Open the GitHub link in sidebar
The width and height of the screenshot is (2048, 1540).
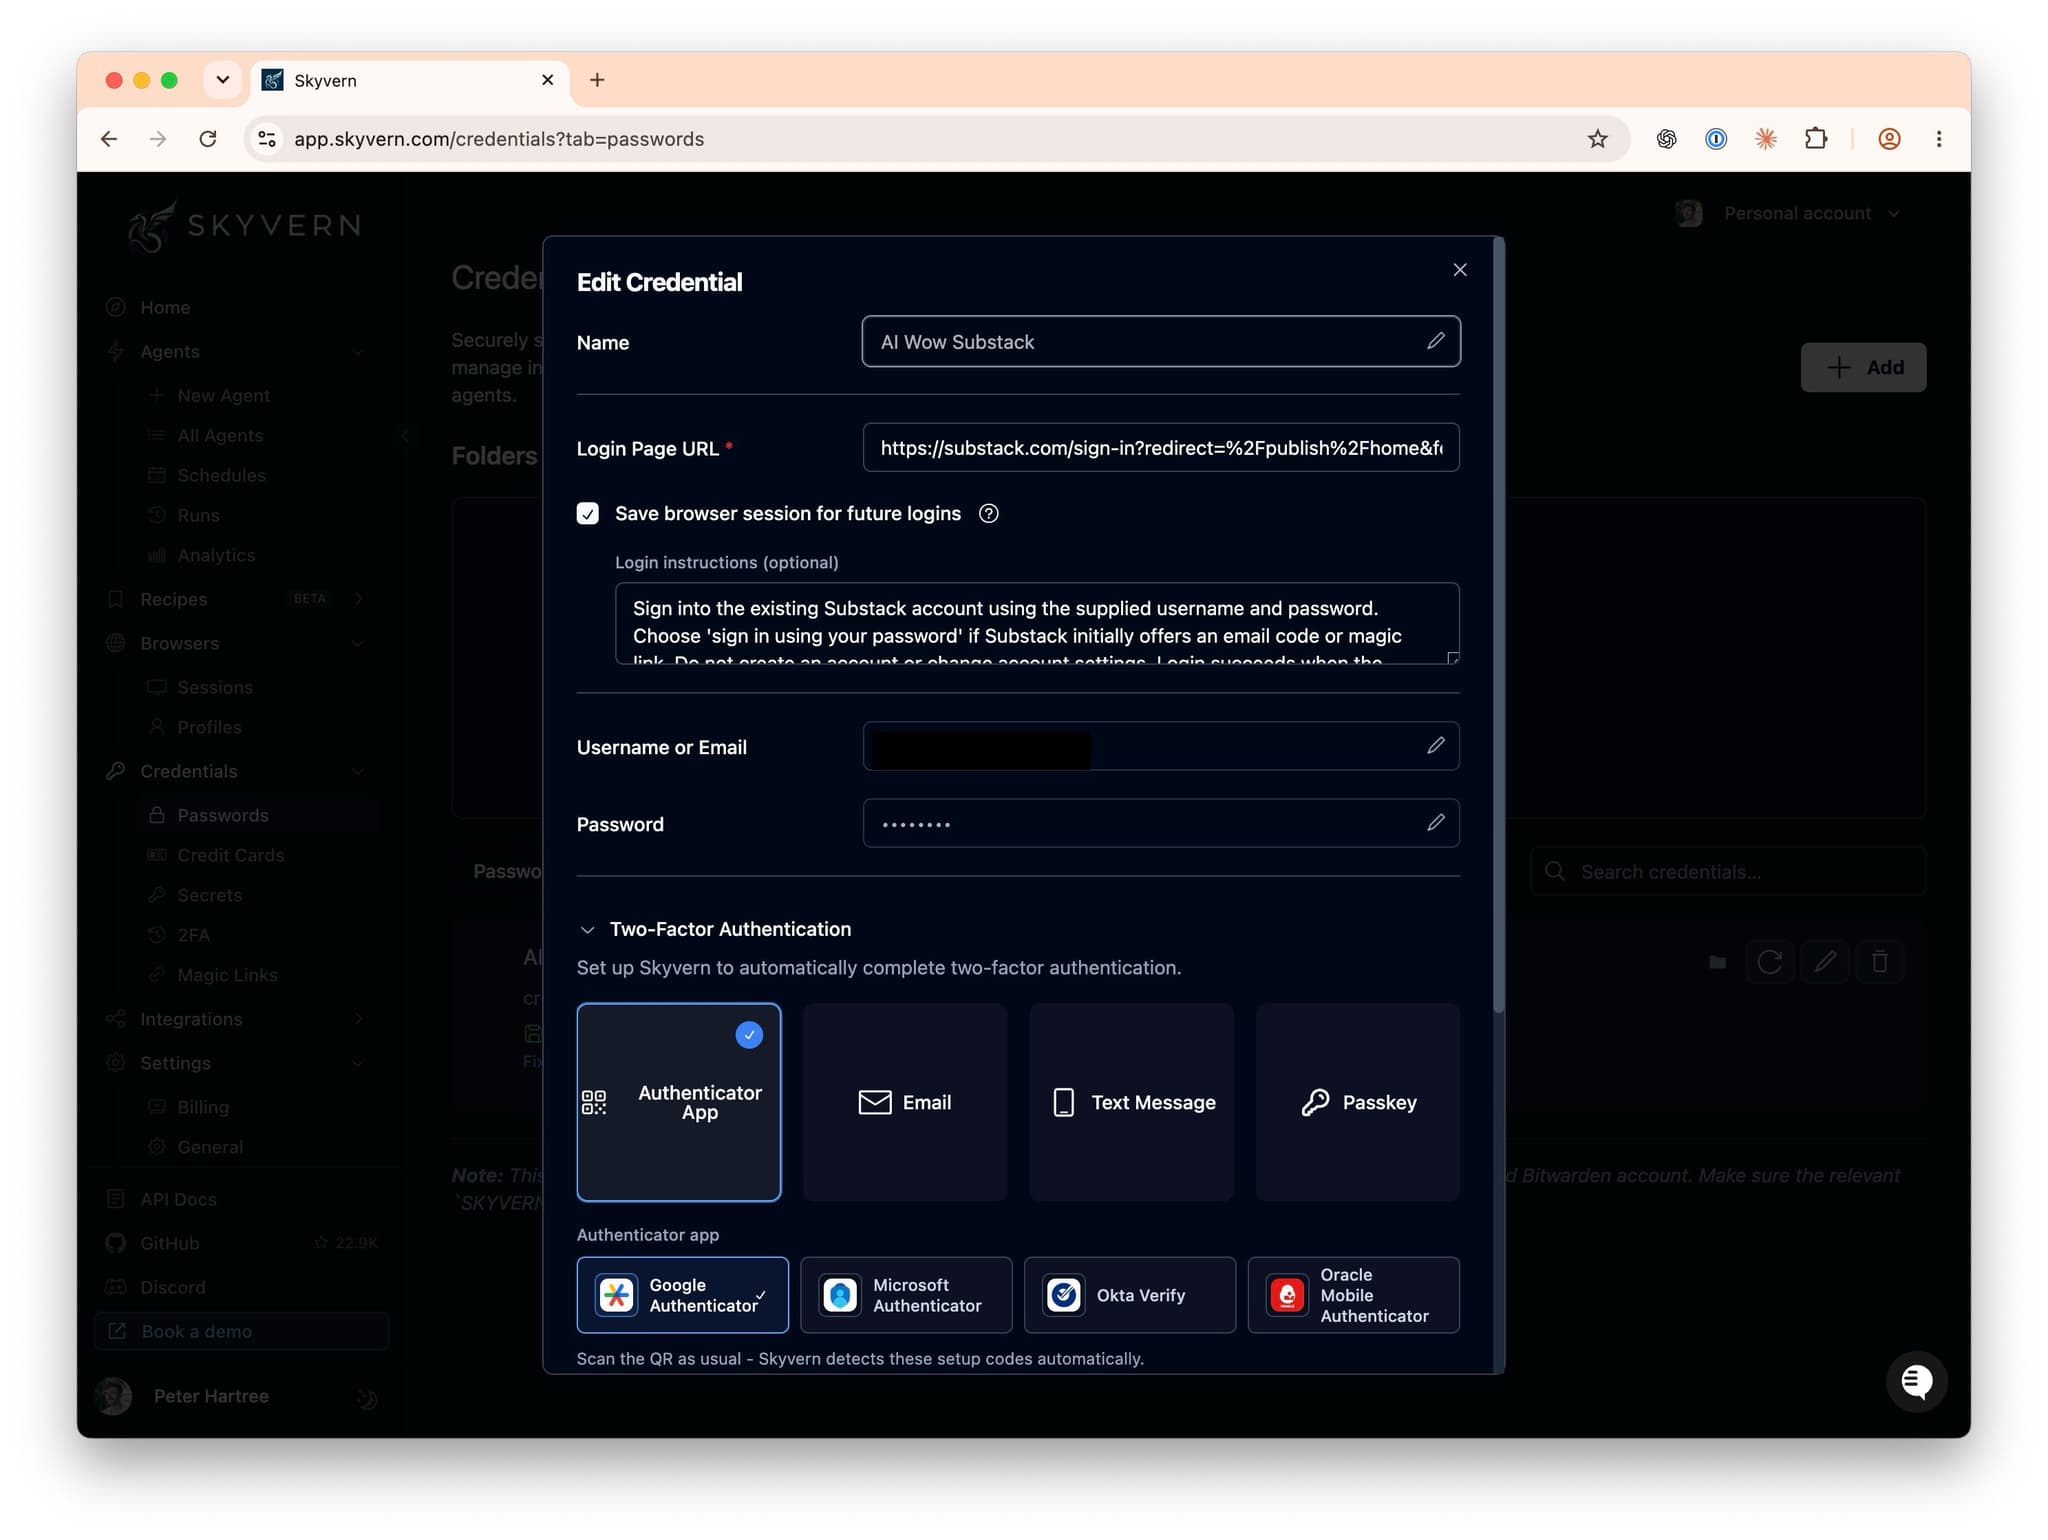click(x=170, y=1243)
